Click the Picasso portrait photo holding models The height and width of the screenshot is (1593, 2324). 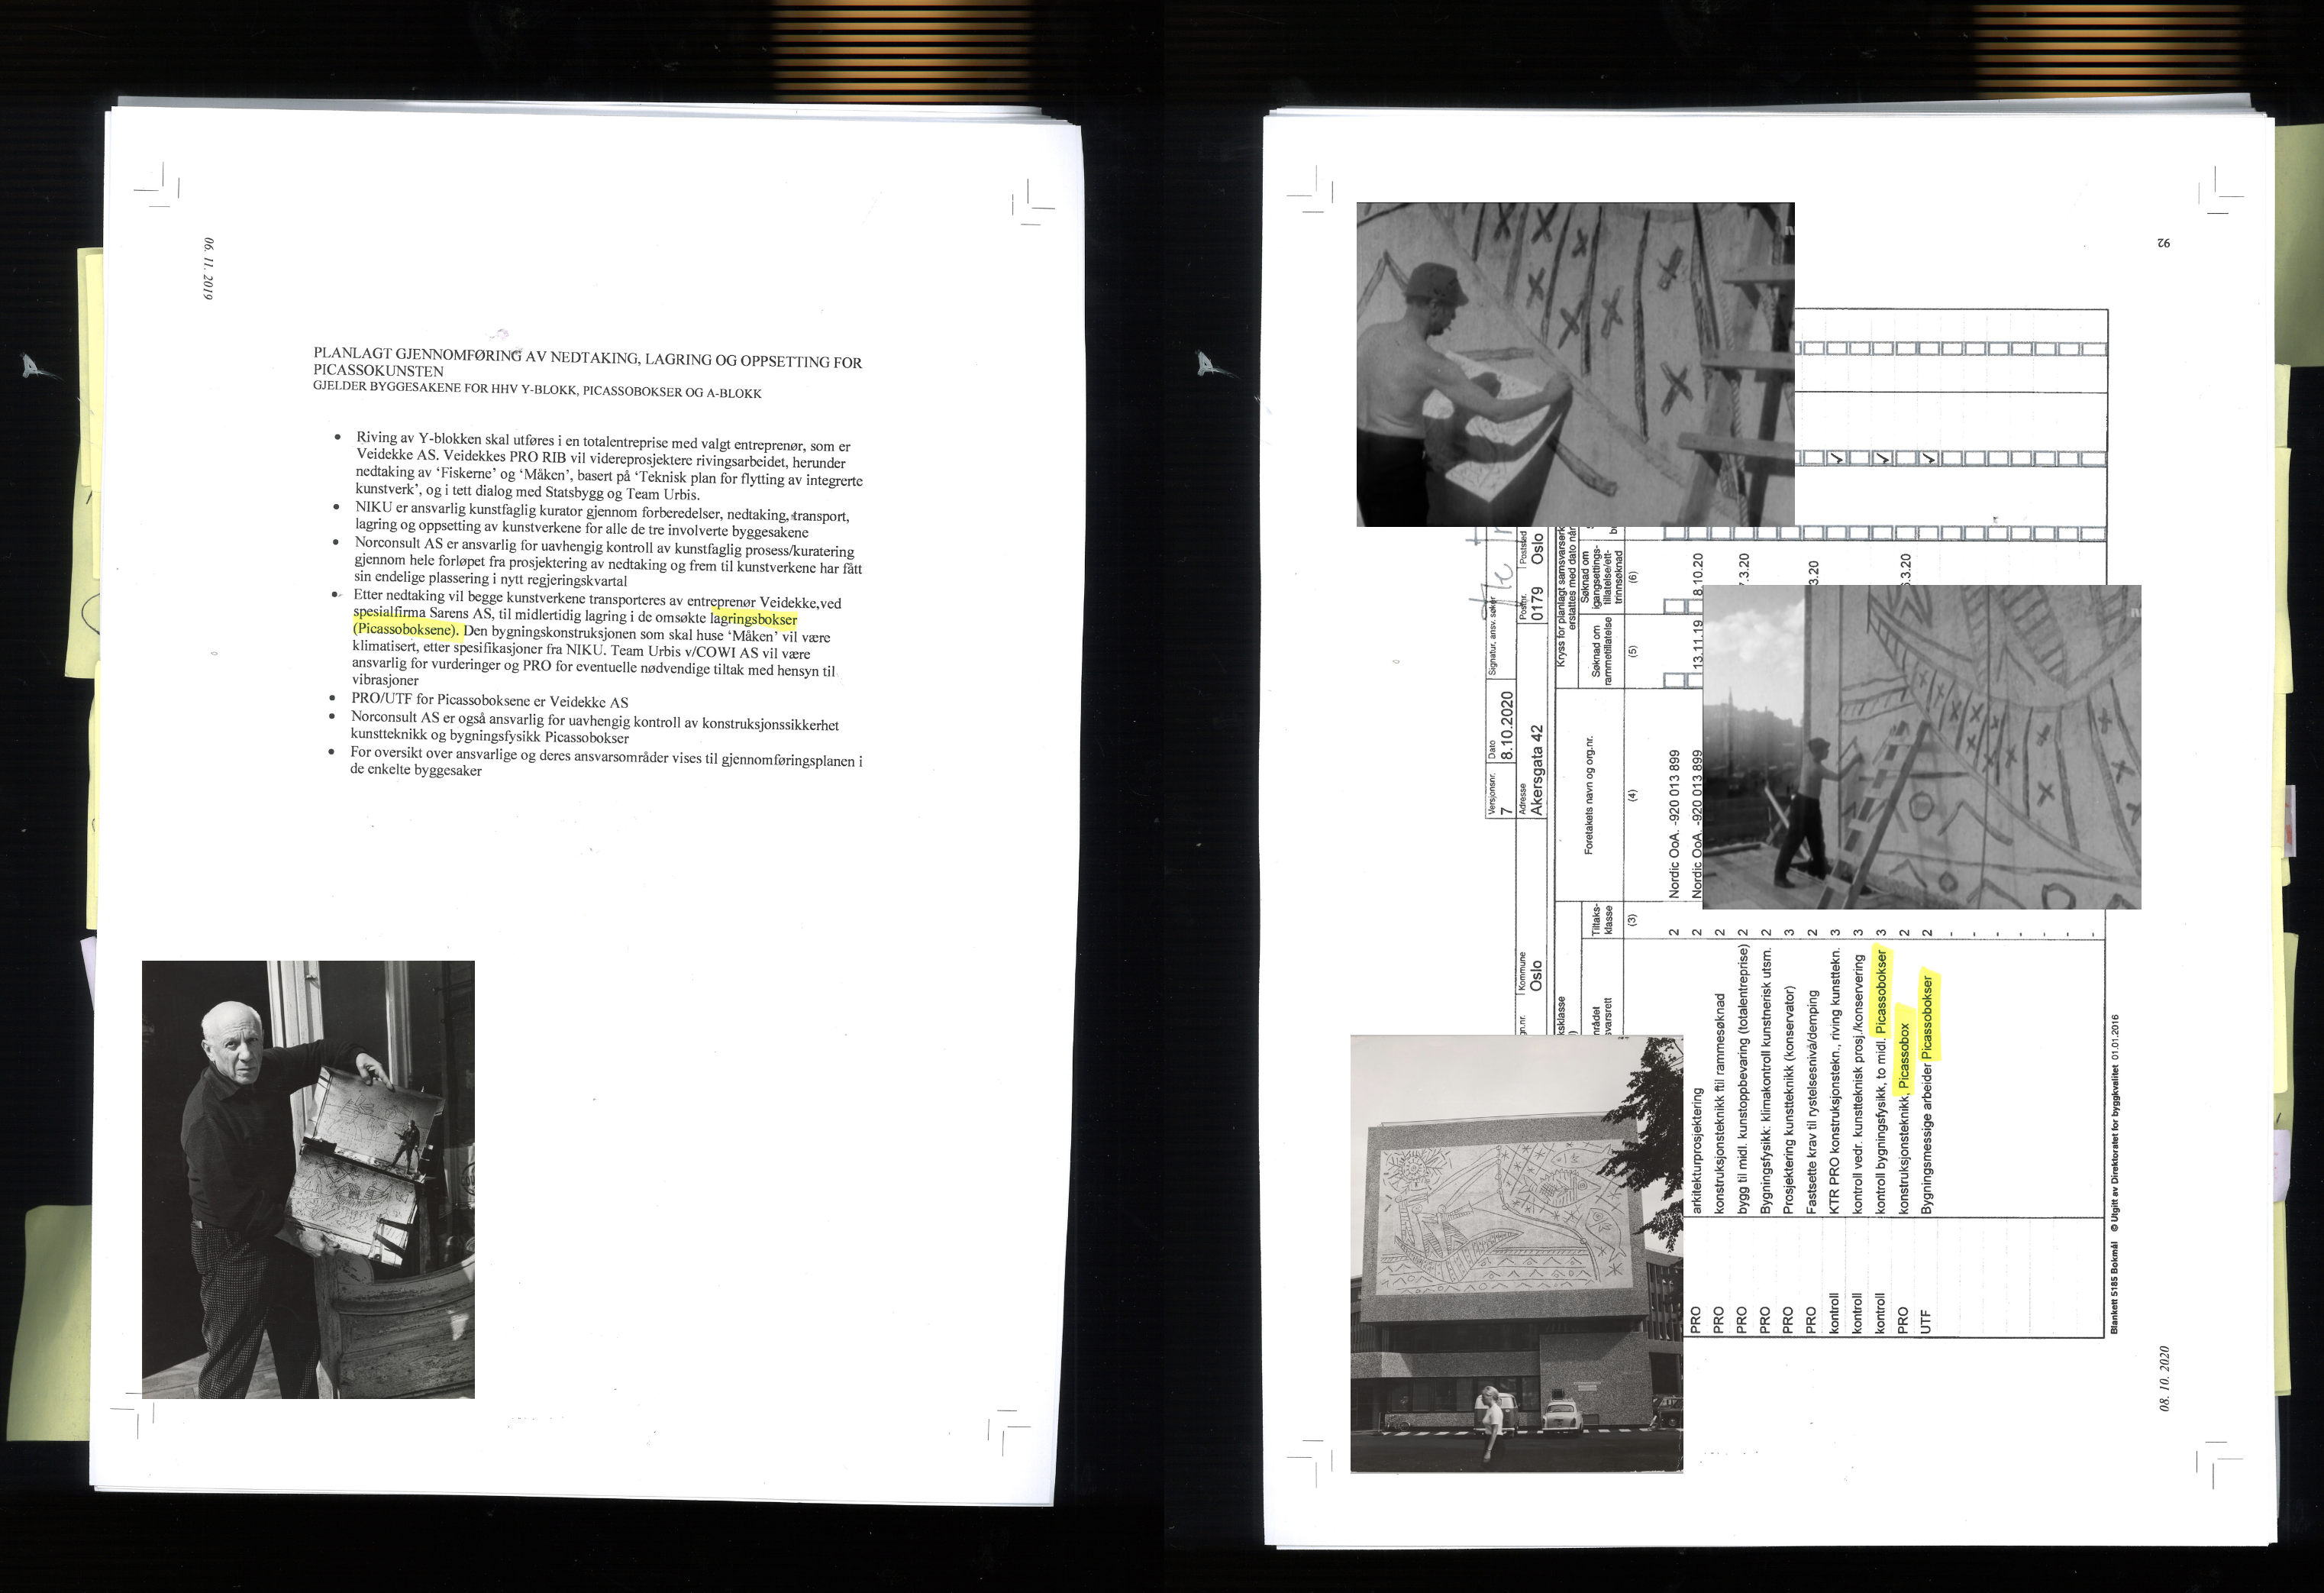point(308,1179)
